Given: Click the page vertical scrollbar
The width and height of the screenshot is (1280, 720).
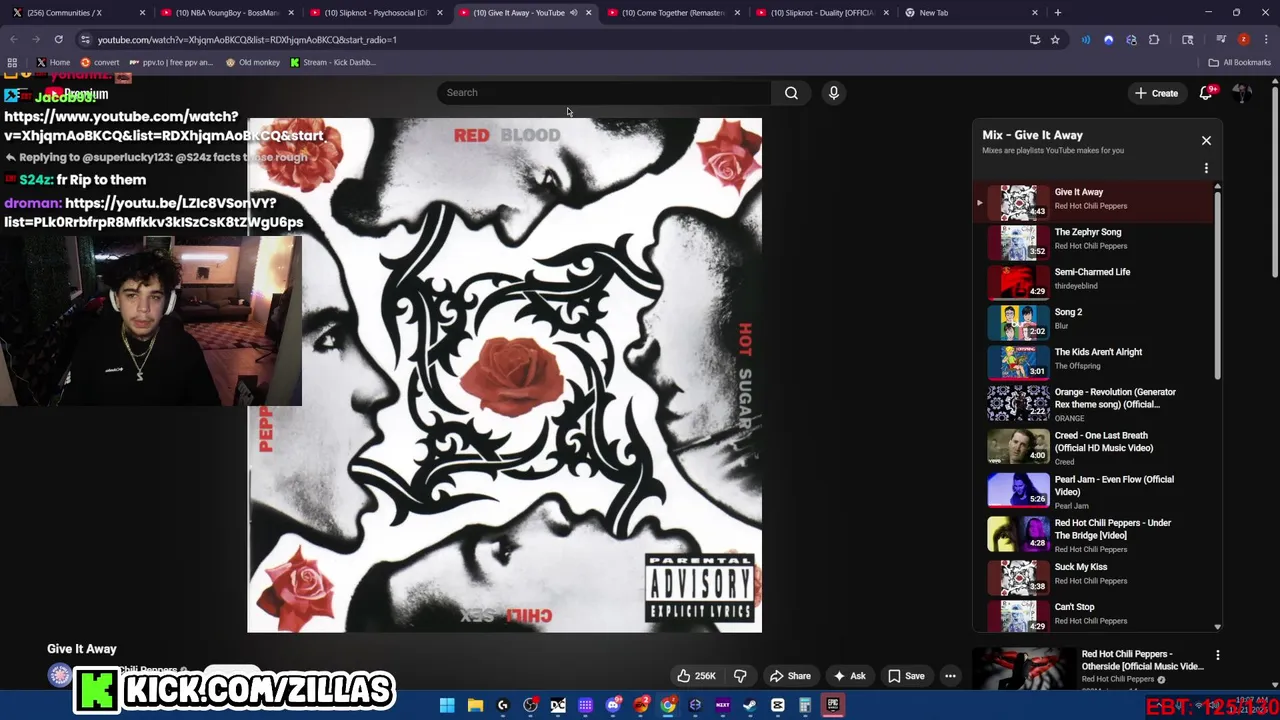Looking at the screenshot, I should tap(1274, 180).
